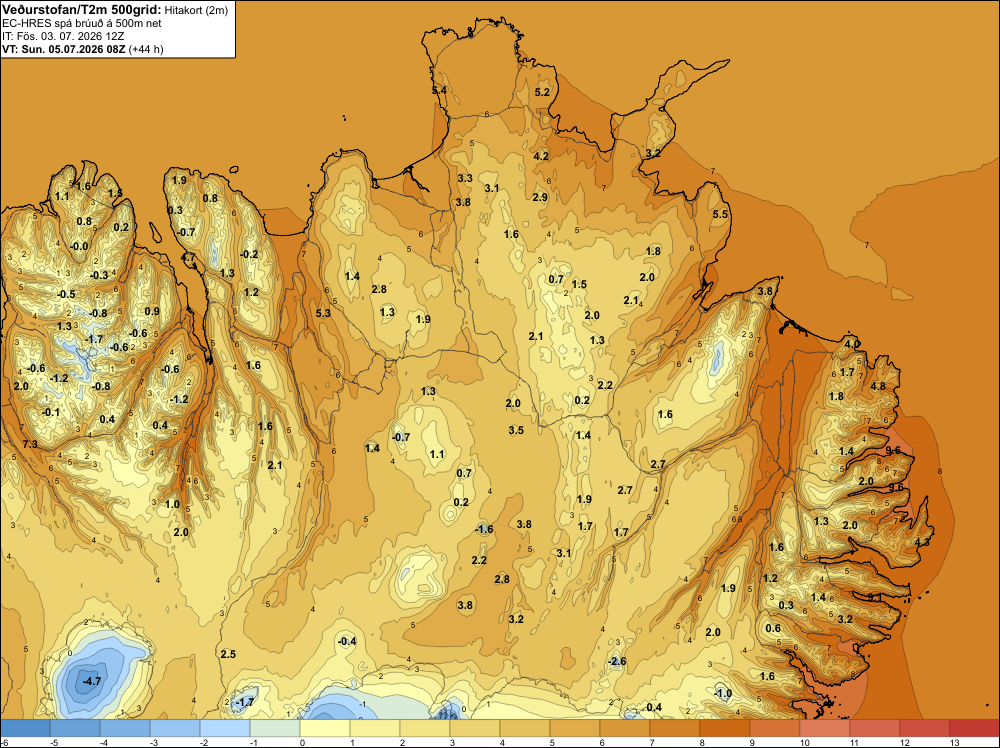Screen dimensions: 1000x748
Task: Select the valid time 'VT: Sun. 05.07.2026 08Z'
Action: [64, 49]
